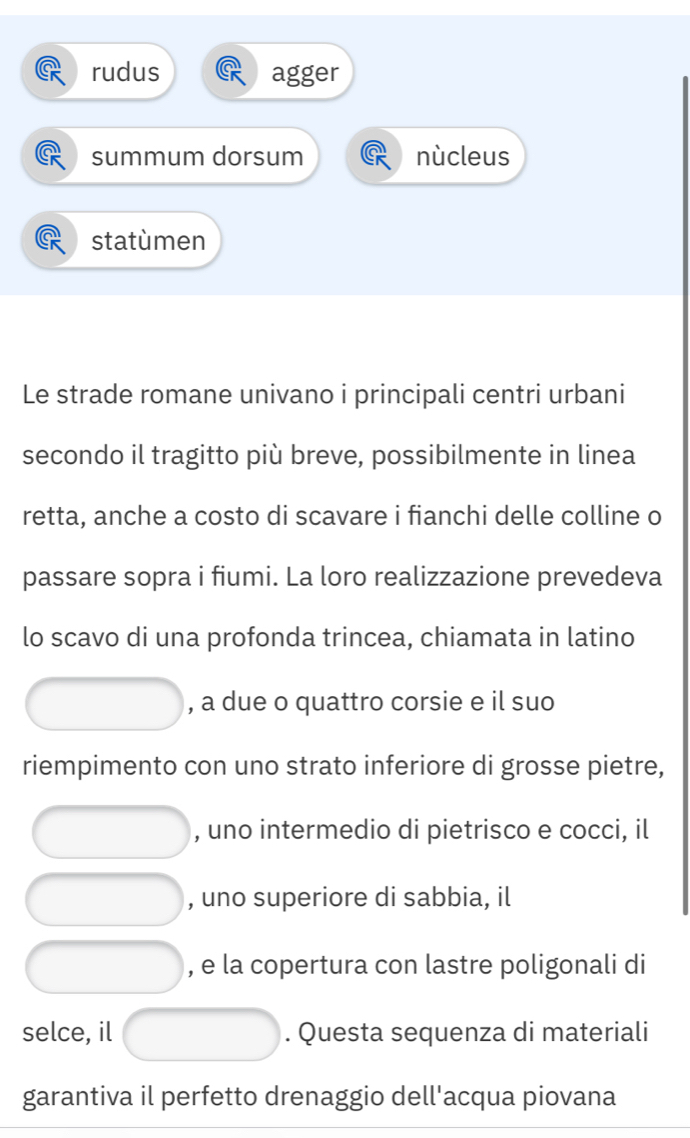Click the blank before 'a due o quattro corsie'
Image resolution: width=690 pixels, height=1138 pixels.
point(104,704)
